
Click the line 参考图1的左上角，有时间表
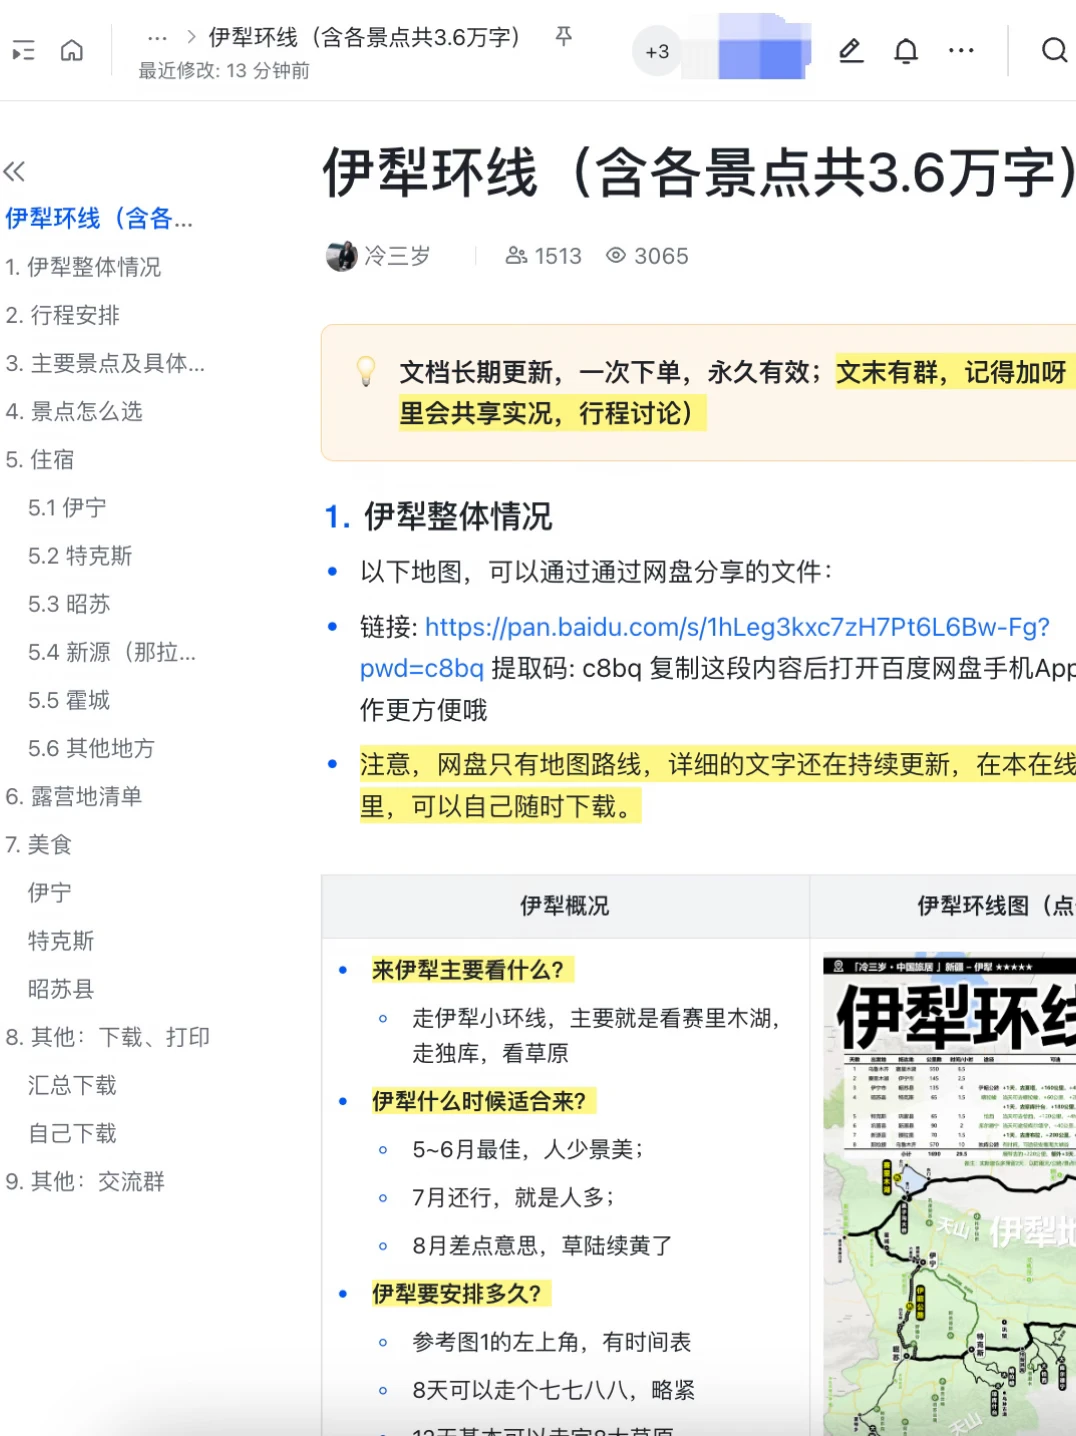pyautogui.click(x=552, y=1342)
